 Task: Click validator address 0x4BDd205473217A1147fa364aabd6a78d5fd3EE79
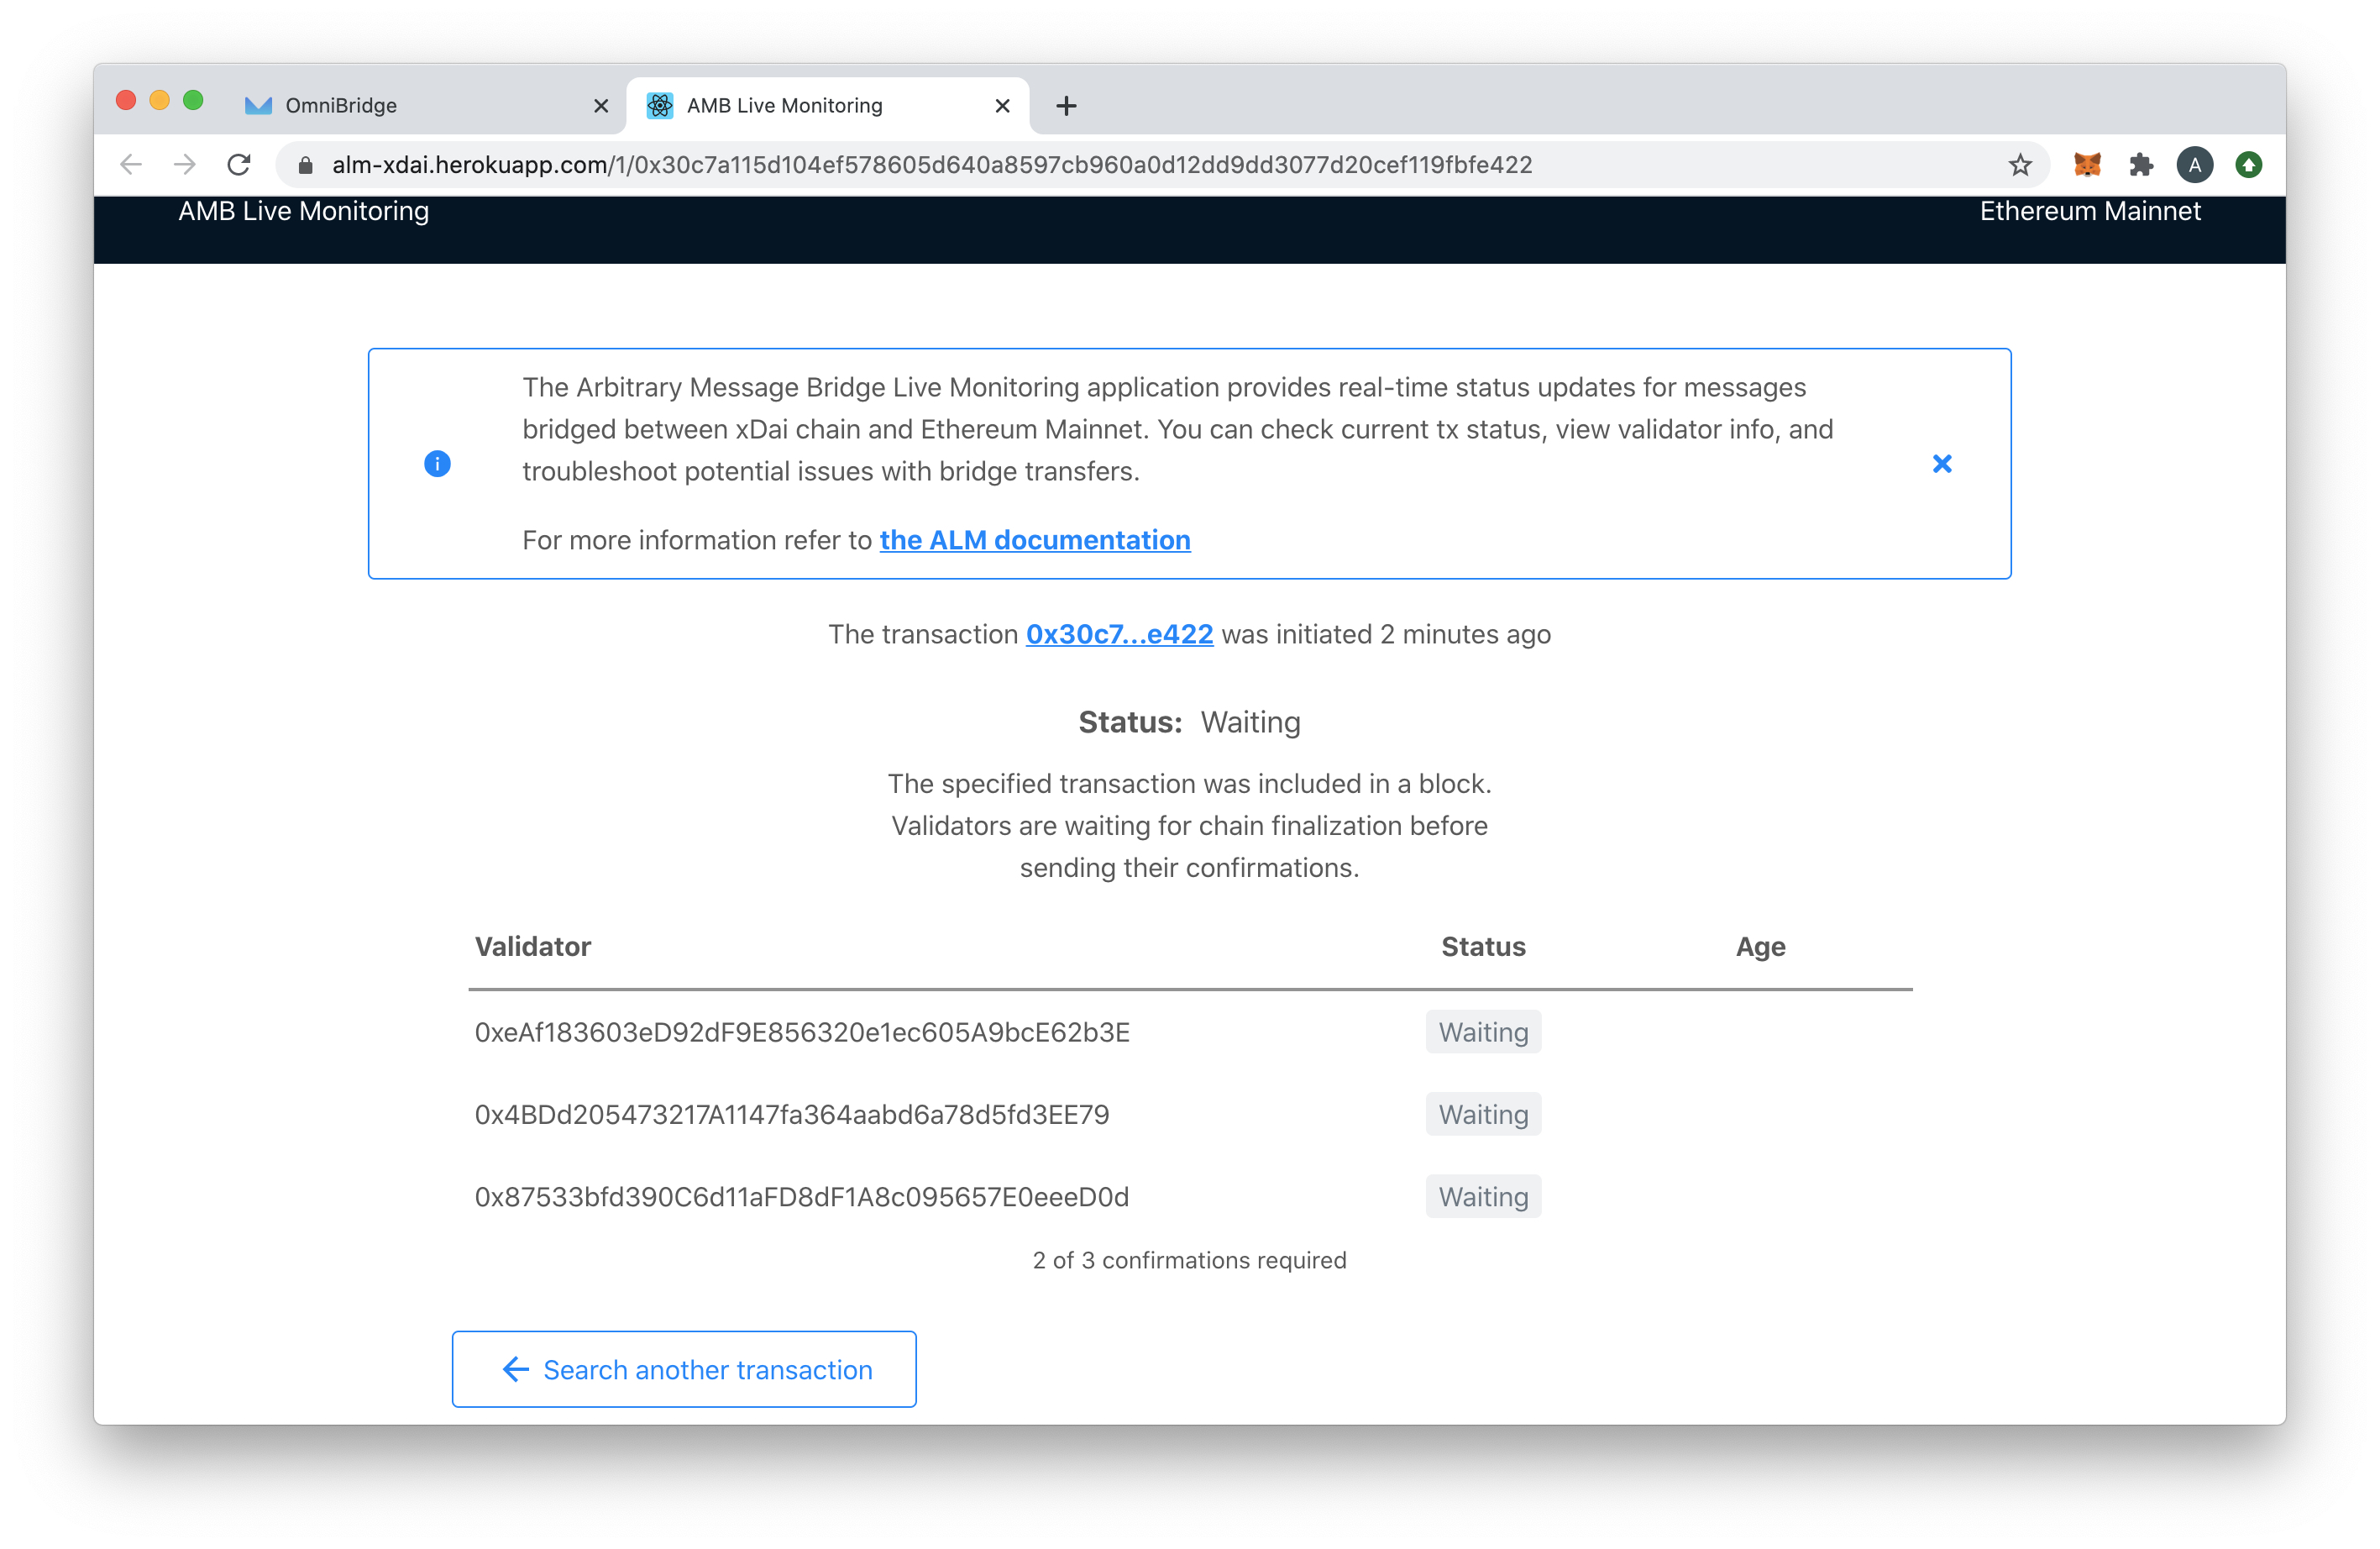coord(792,1115)
